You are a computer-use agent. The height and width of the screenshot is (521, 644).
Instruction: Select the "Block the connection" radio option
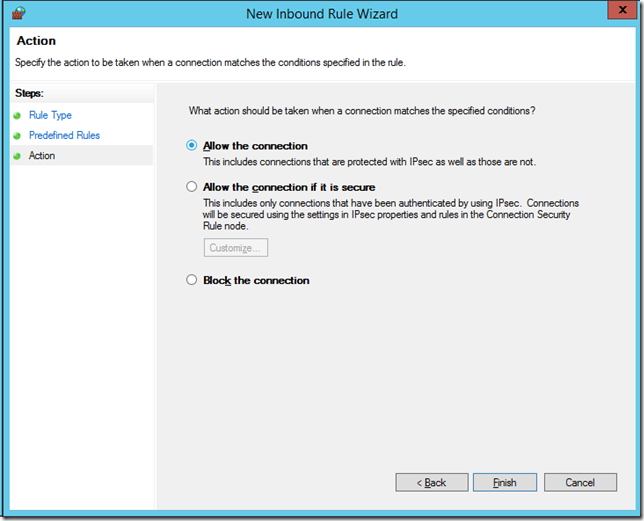192,281
